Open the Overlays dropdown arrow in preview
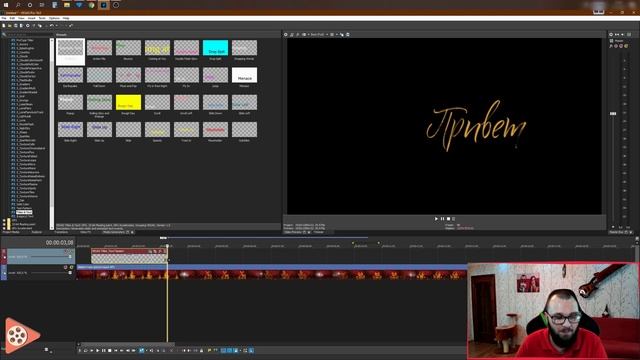The width and height of the screenshot is (640, 360). click(337, 35)
